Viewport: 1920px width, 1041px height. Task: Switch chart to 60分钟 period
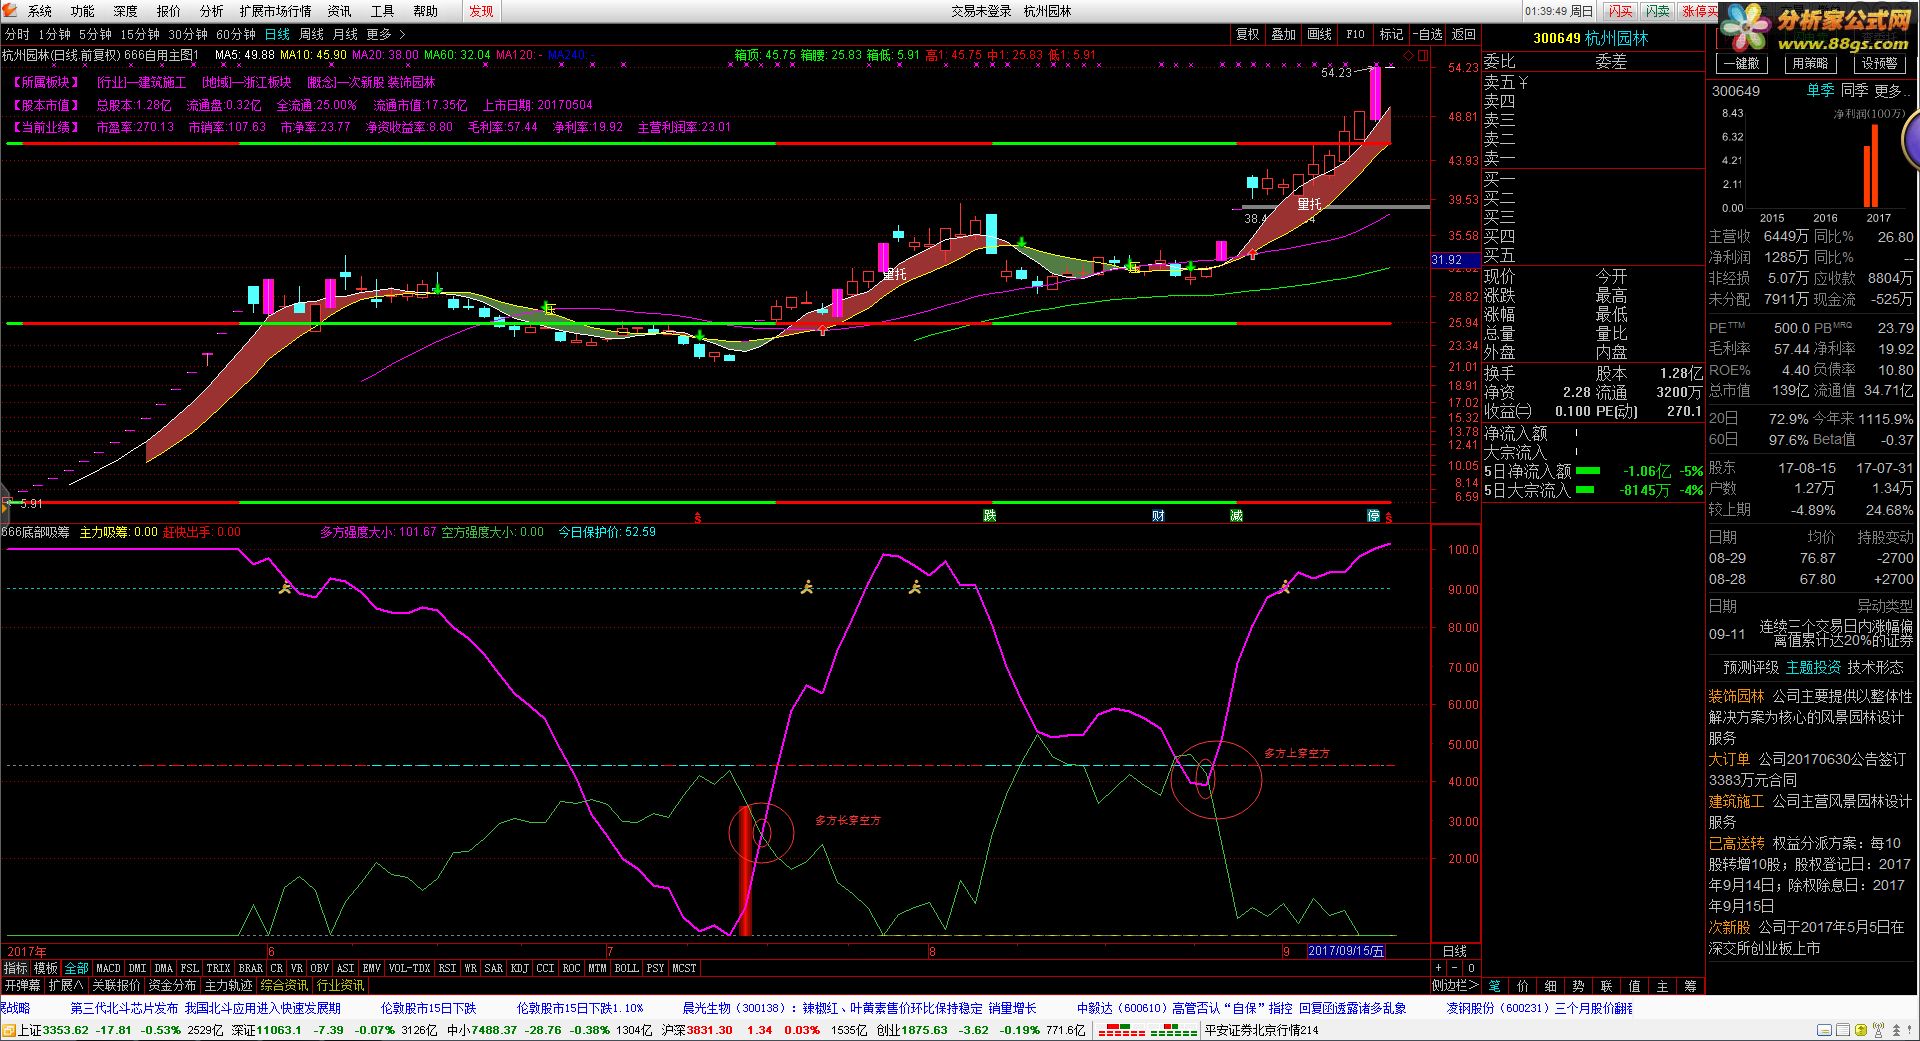(236, 34)
